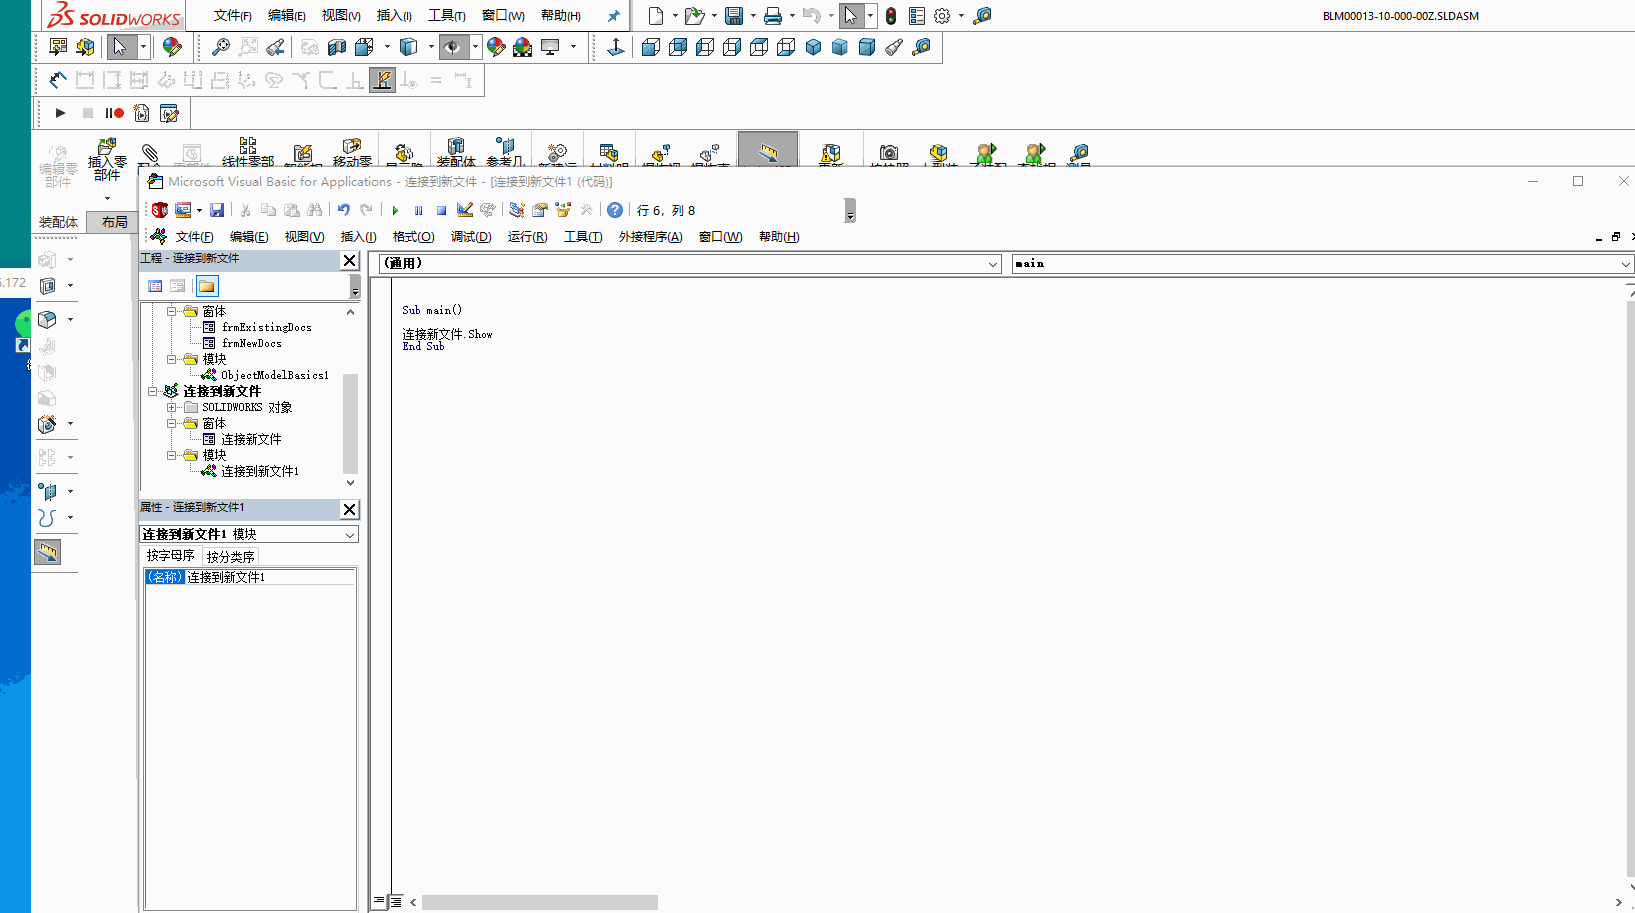Screen dimensions: 1635x913
Task: Click the Find binoculars icon in VBA toolbar
Action: [315, 210]
